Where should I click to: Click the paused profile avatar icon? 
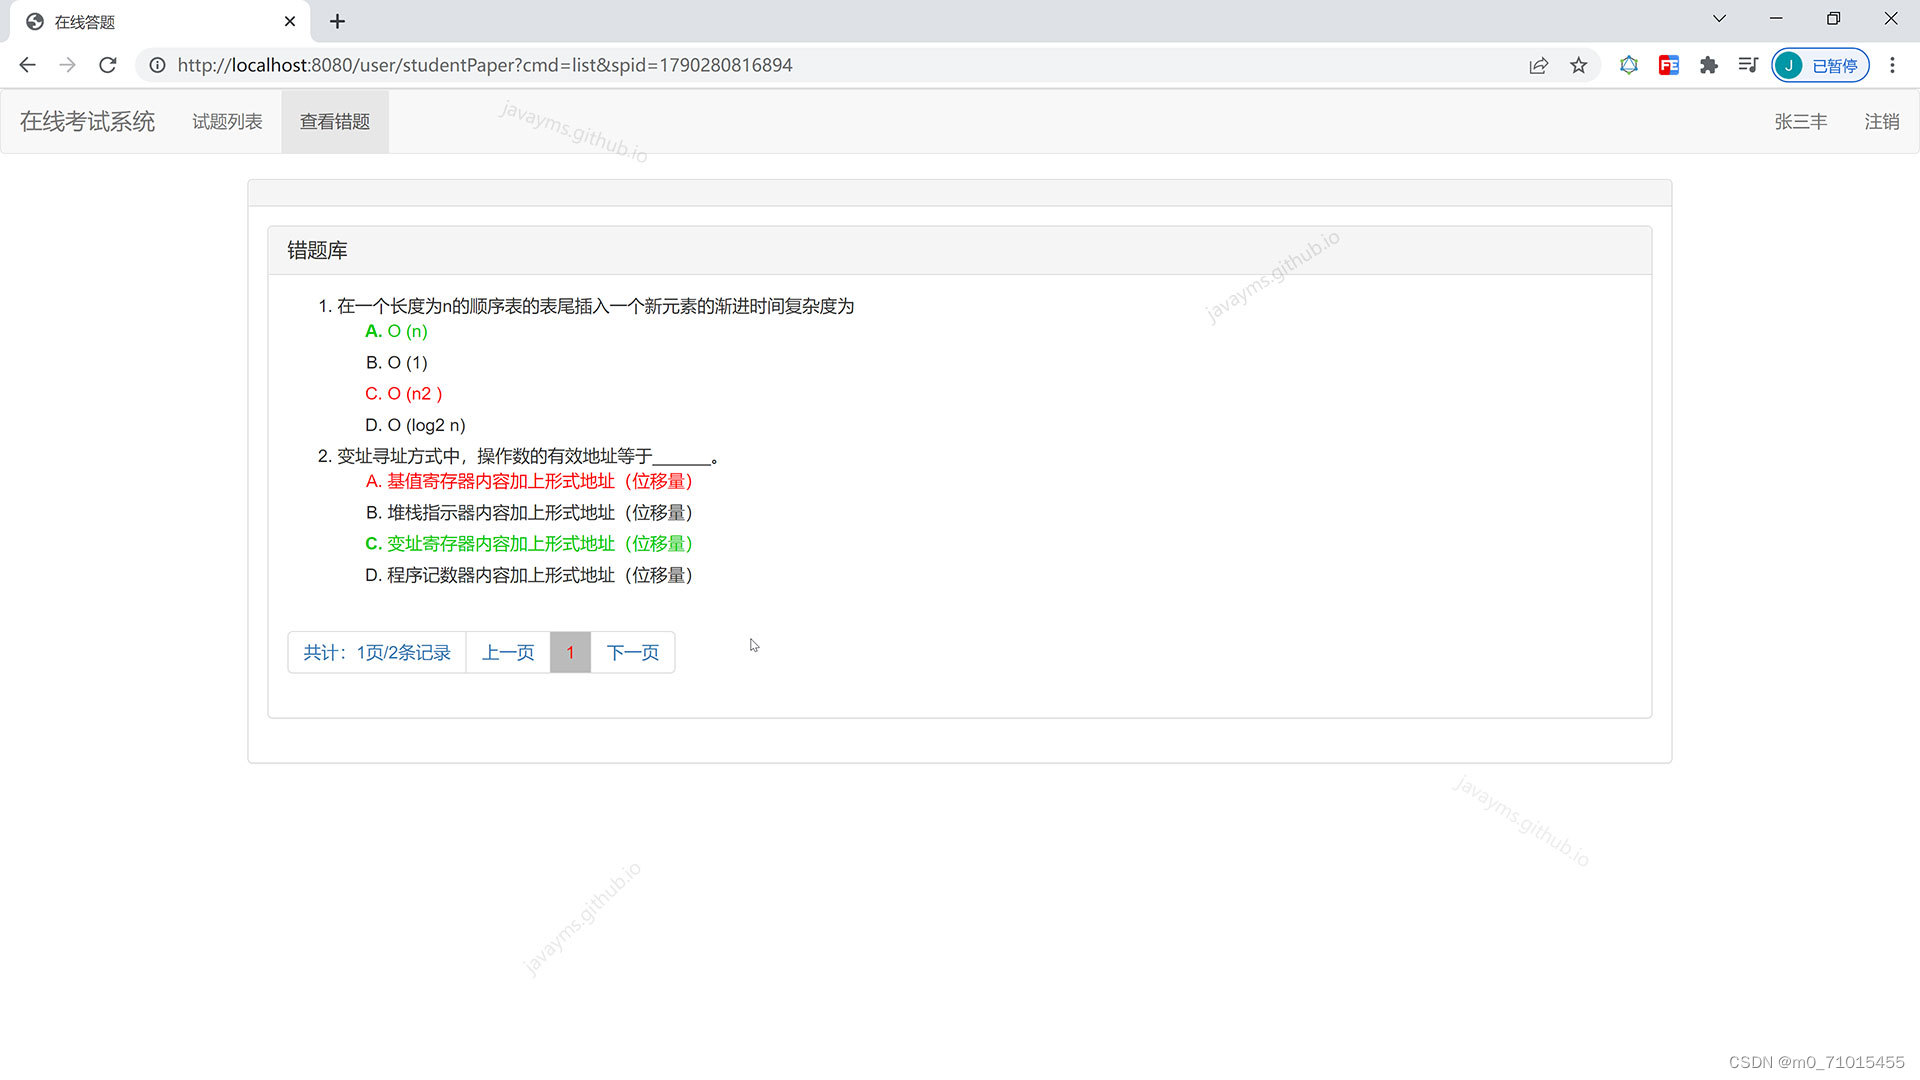[1789, 65]
